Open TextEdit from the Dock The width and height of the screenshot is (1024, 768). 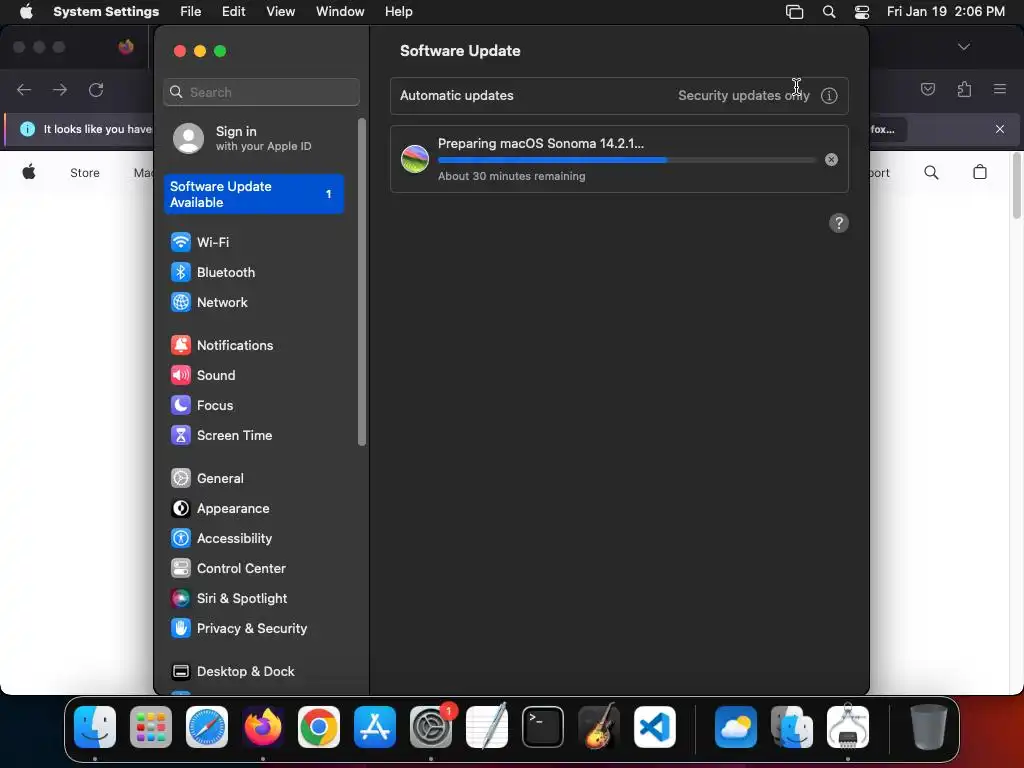(x=487, y=726)
